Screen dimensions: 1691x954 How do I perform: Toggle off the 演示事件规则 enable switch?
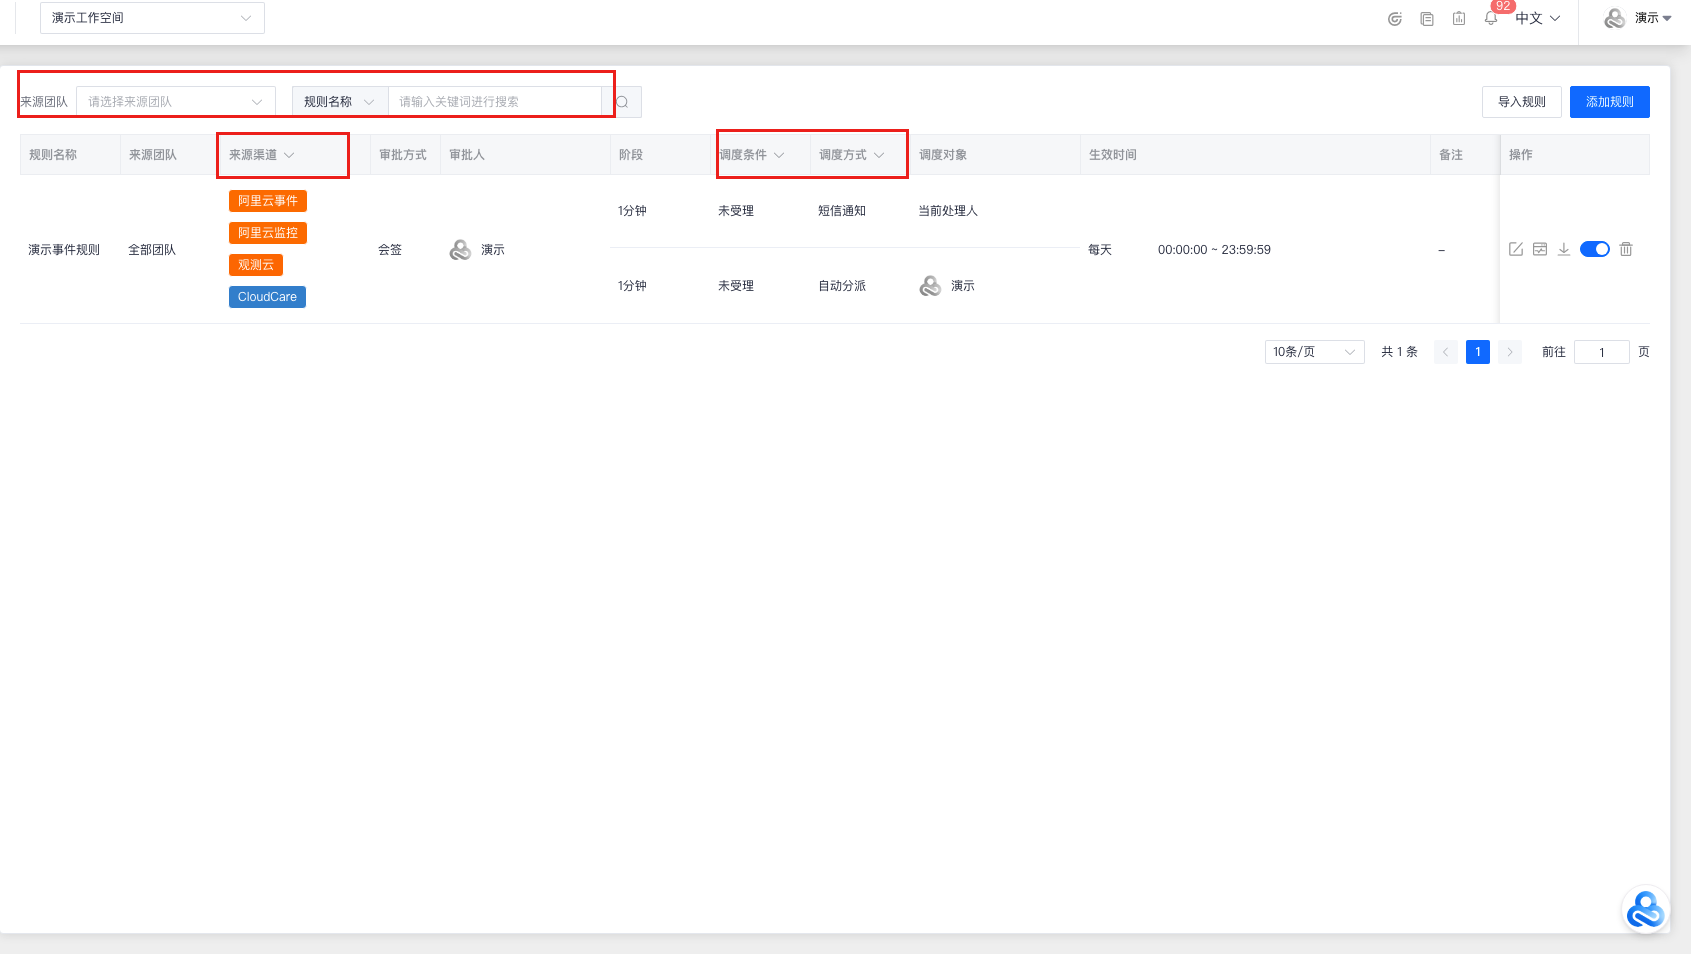(x=1595, y=249)
